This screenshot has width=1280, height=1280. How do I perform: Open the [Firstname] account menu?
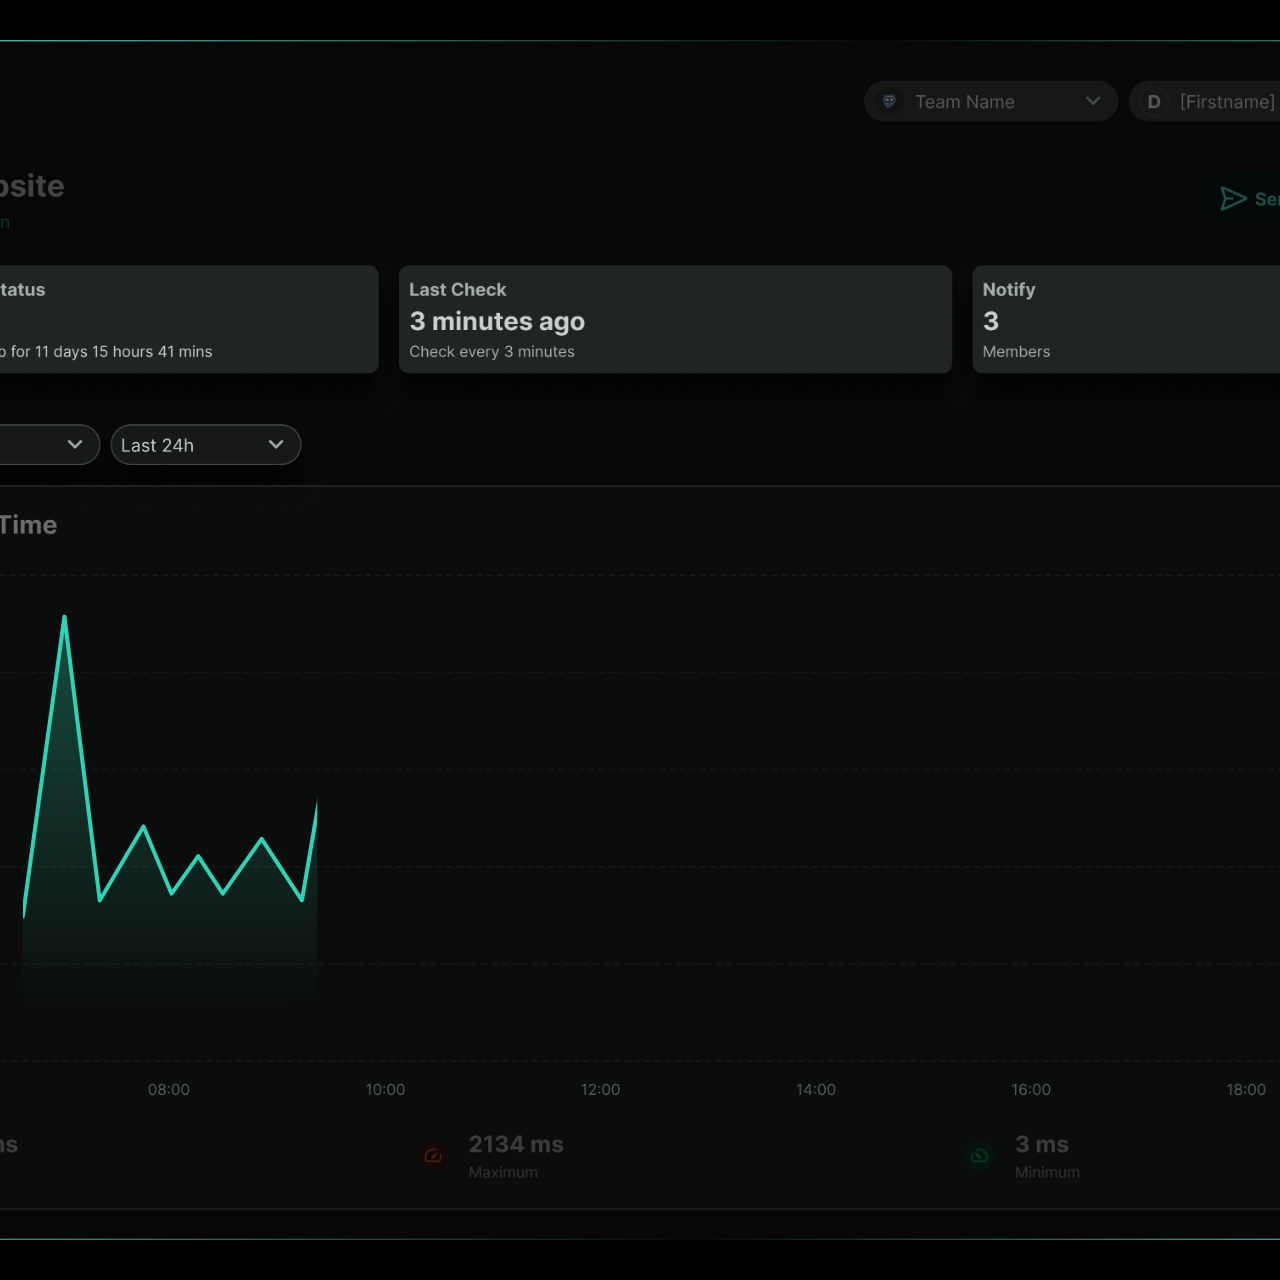pyautogui.click(x=1205, y=101)
